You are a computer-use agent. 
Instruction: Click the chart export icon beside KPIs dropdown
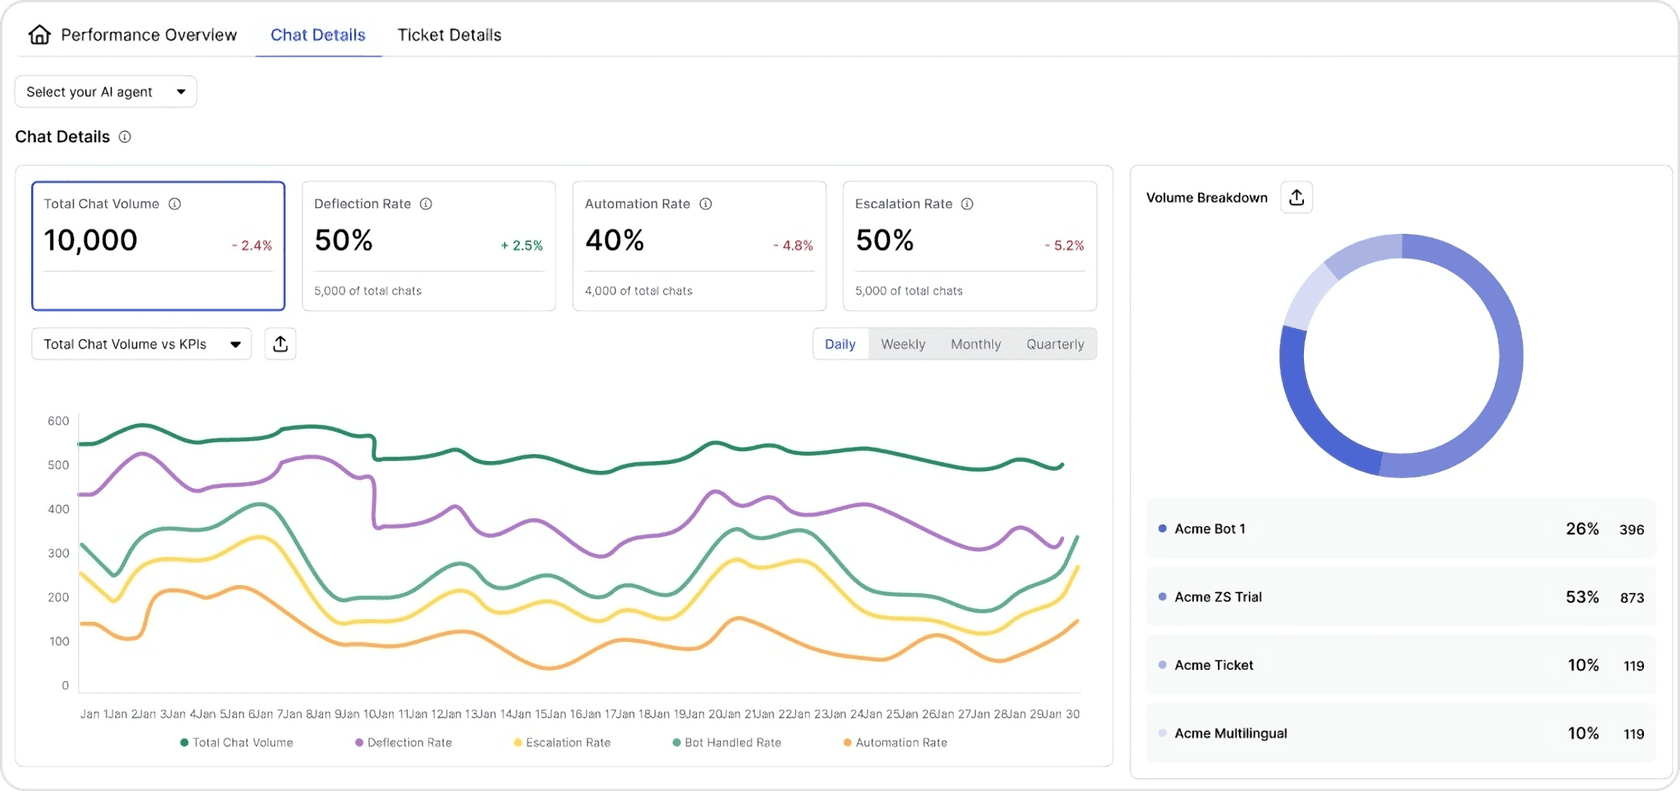click(x=280, y=344)
